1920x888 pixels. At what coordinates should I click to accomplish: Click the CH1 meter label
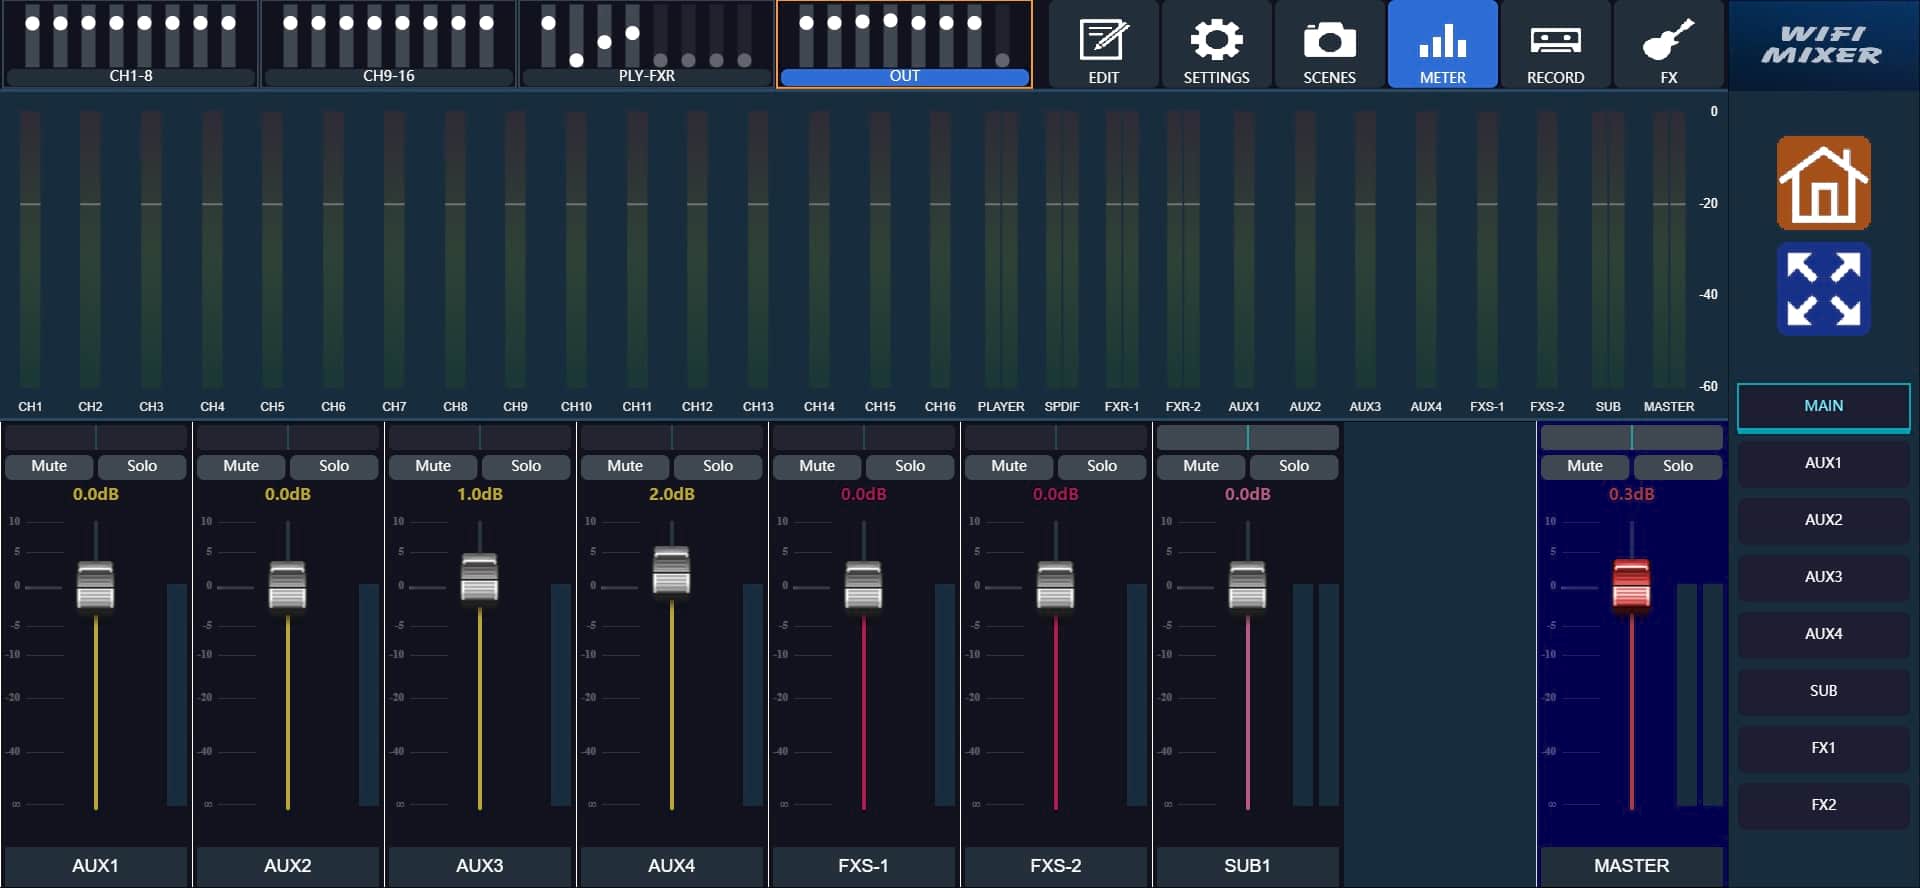30,407
